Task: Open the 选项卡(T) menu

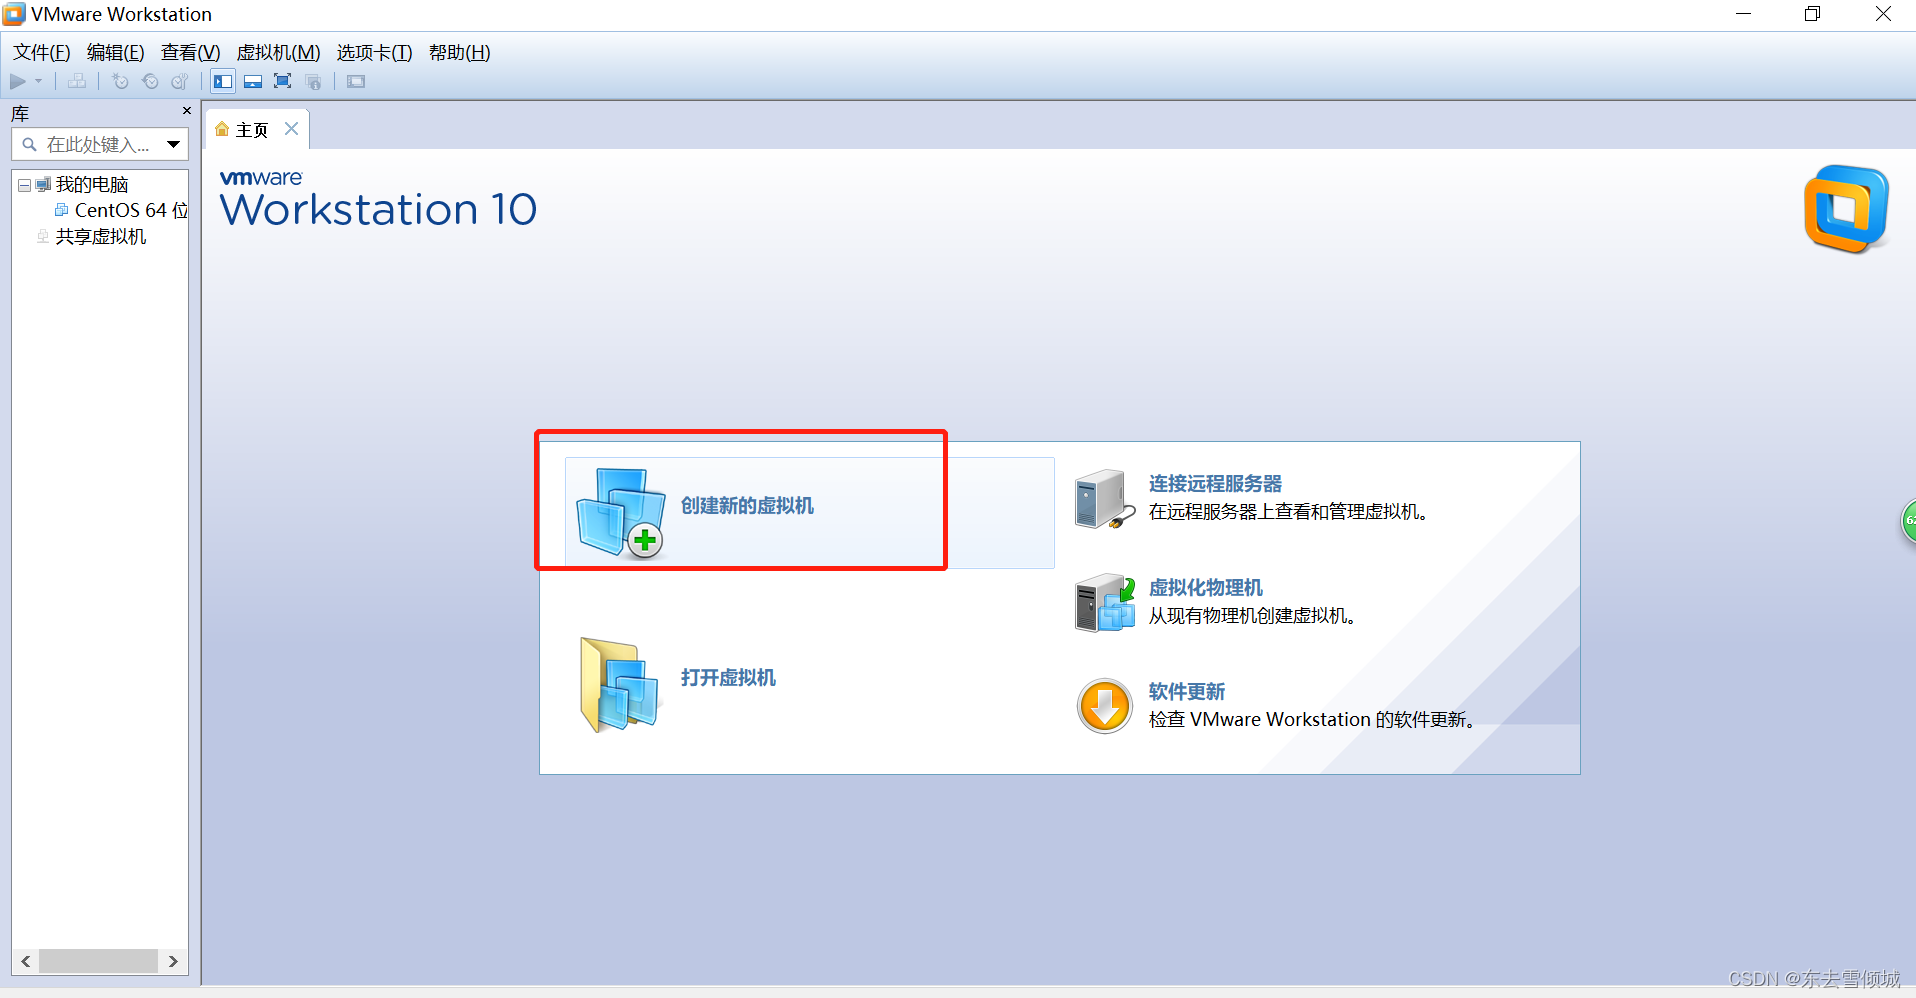Action: 374,53
